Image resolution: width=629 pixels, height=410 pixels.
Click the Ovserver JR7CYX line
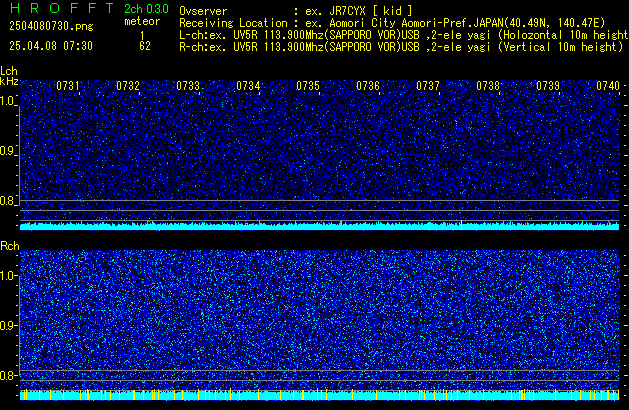(296, 11)
